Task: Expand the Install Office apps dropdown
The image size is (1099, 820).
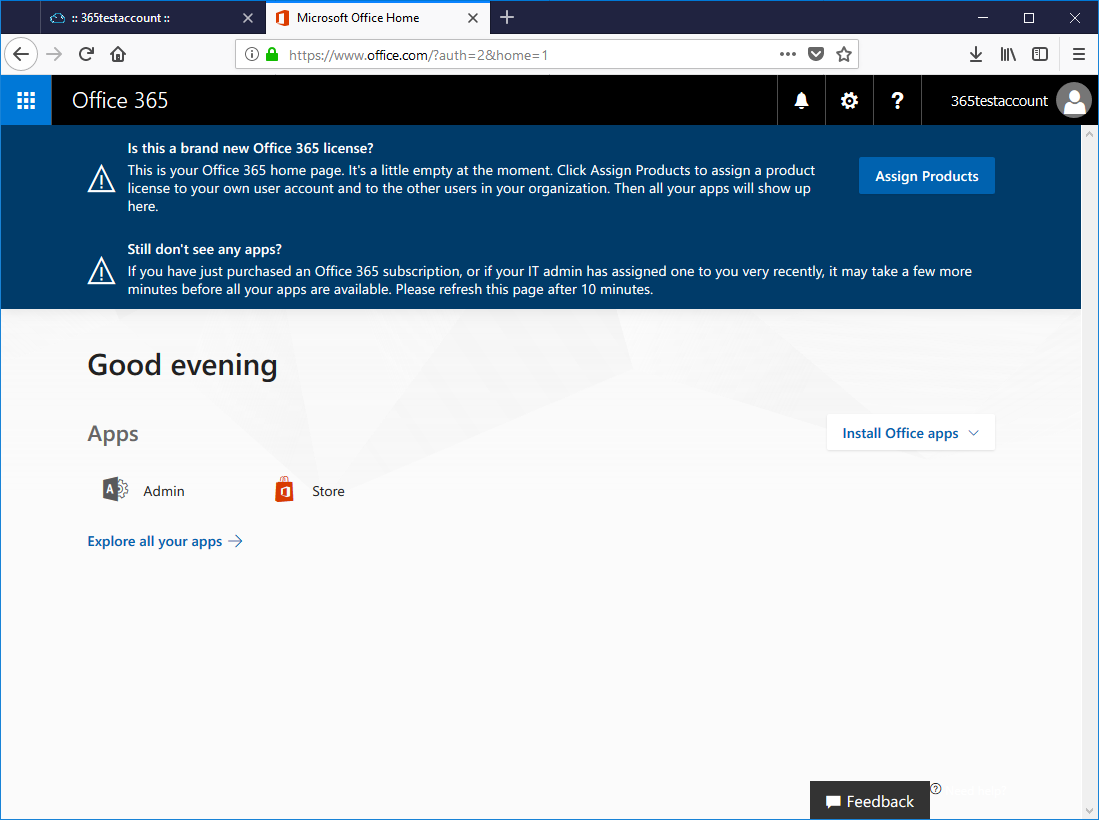Action: [x=910, y=433]
